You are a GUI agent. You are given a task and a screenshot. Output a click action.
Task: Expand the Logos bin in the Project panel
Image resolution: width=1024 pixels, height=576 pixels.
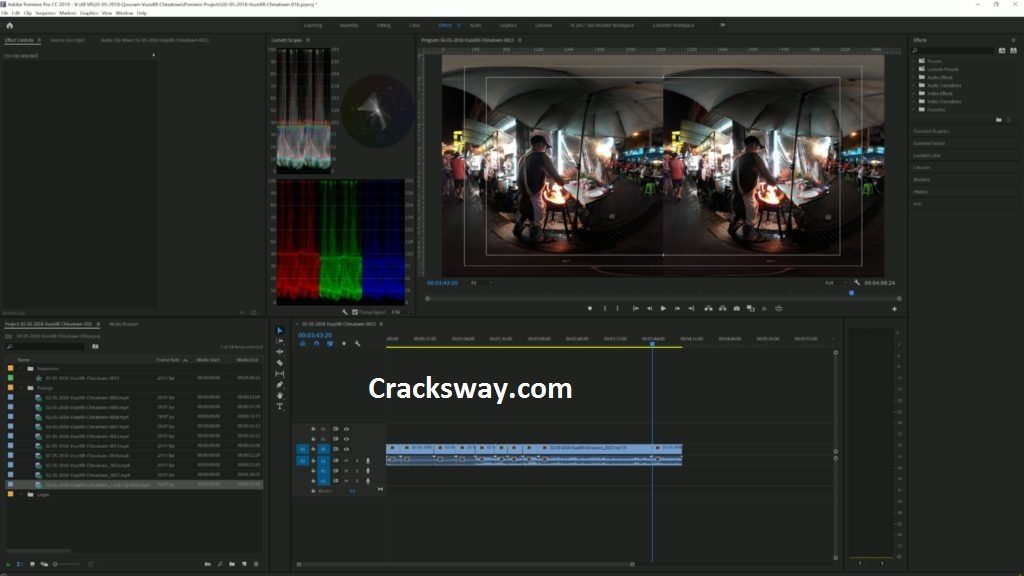(21, 494)
